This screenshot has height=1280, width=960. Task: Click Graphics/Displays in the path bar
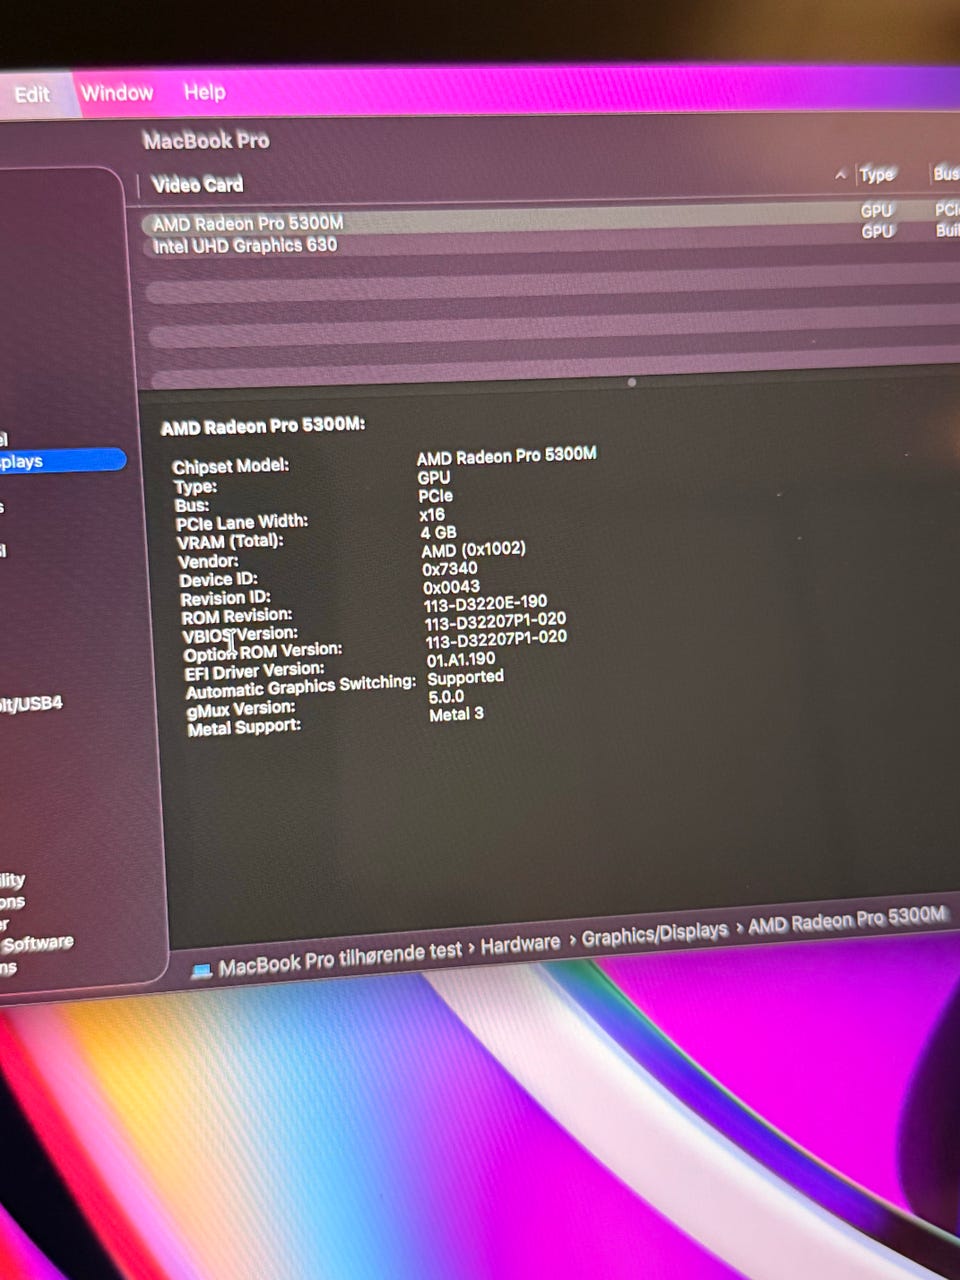(654, 933)
